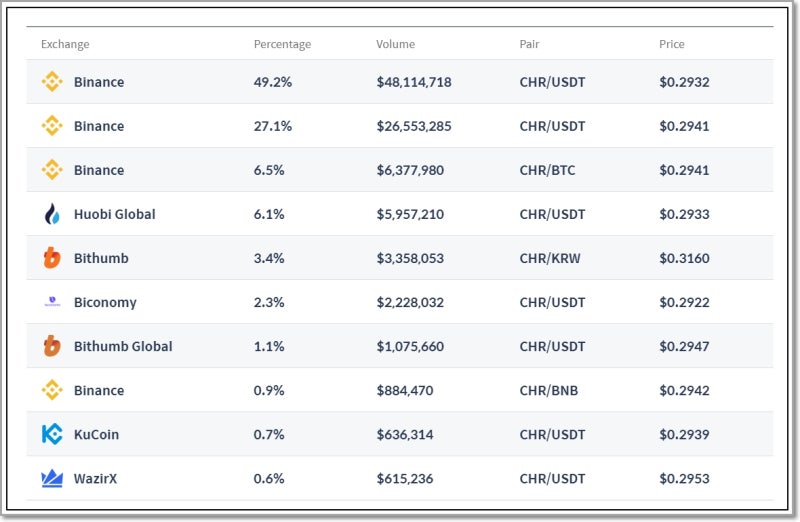This screenshot has height=522, width=800.
Task: Click the $884,470 volume value
Action: tap(405, 390)
